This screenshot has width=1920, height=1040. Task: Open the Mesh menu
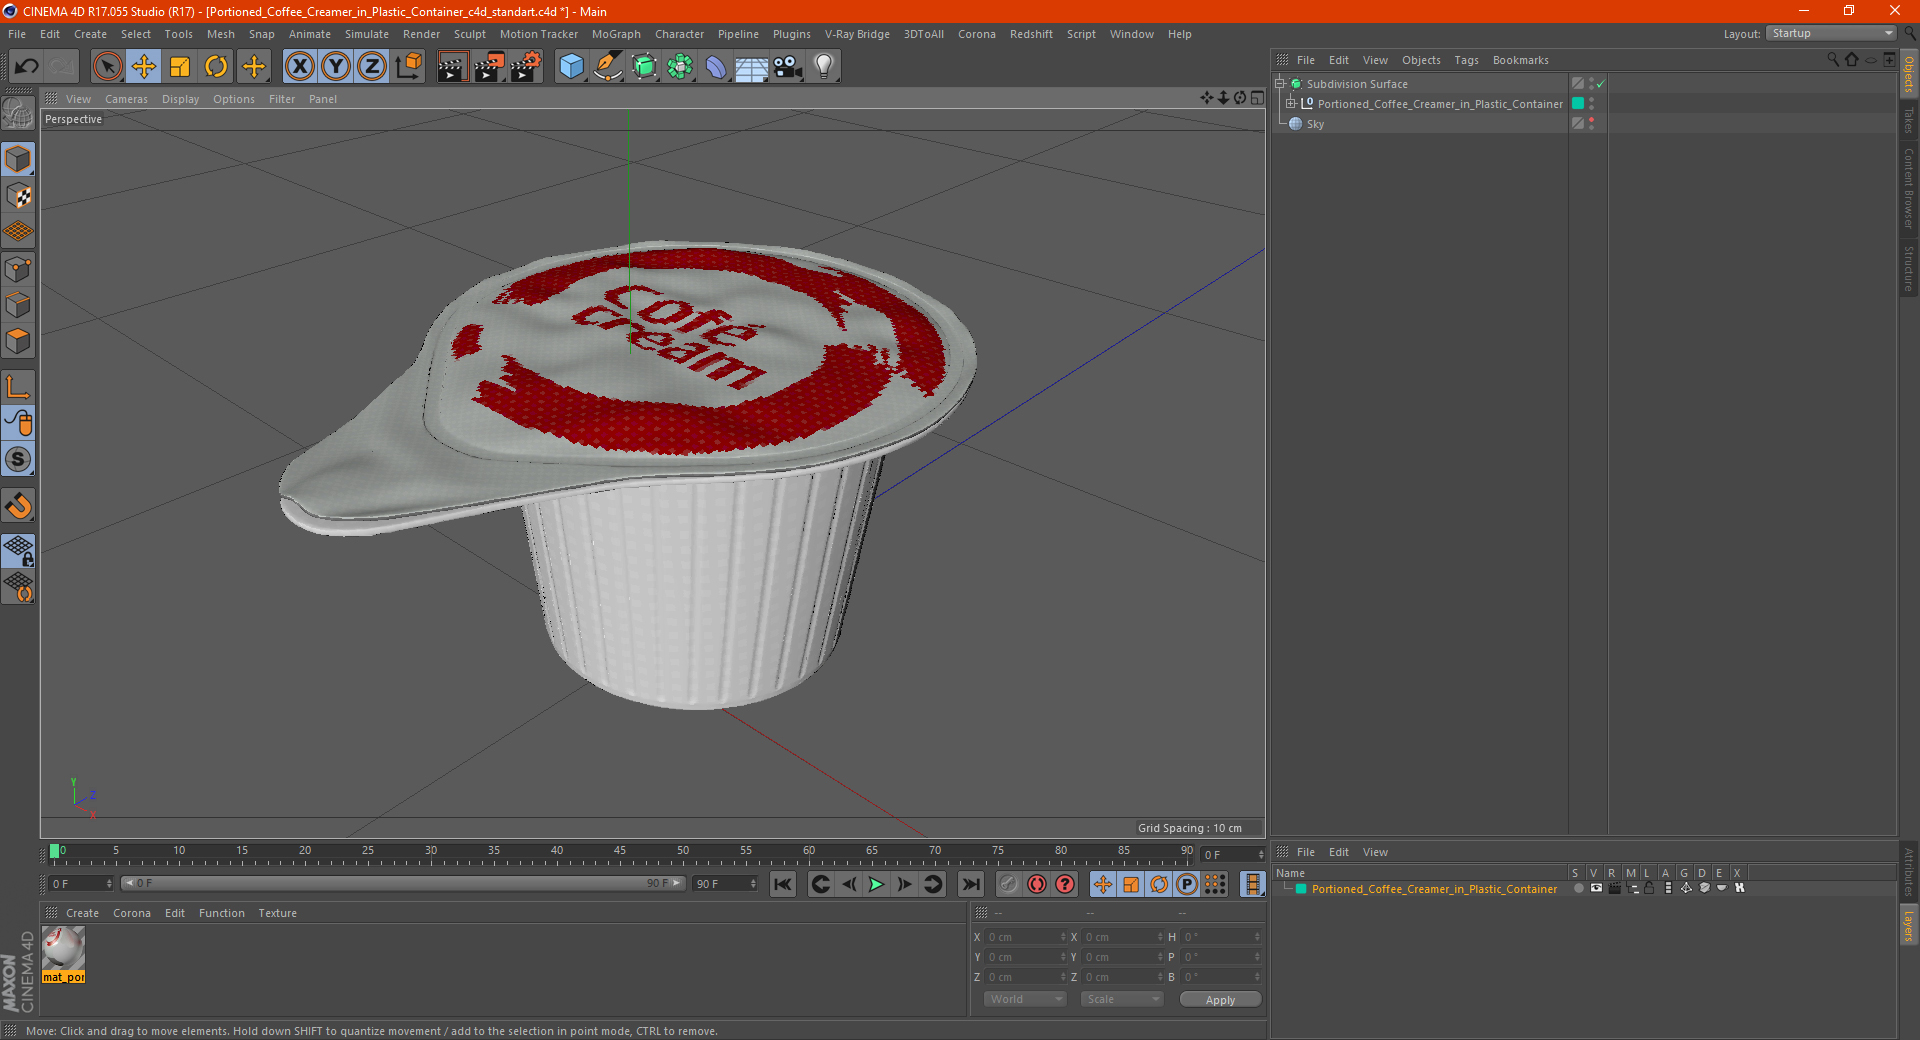[x=220, y=34]
